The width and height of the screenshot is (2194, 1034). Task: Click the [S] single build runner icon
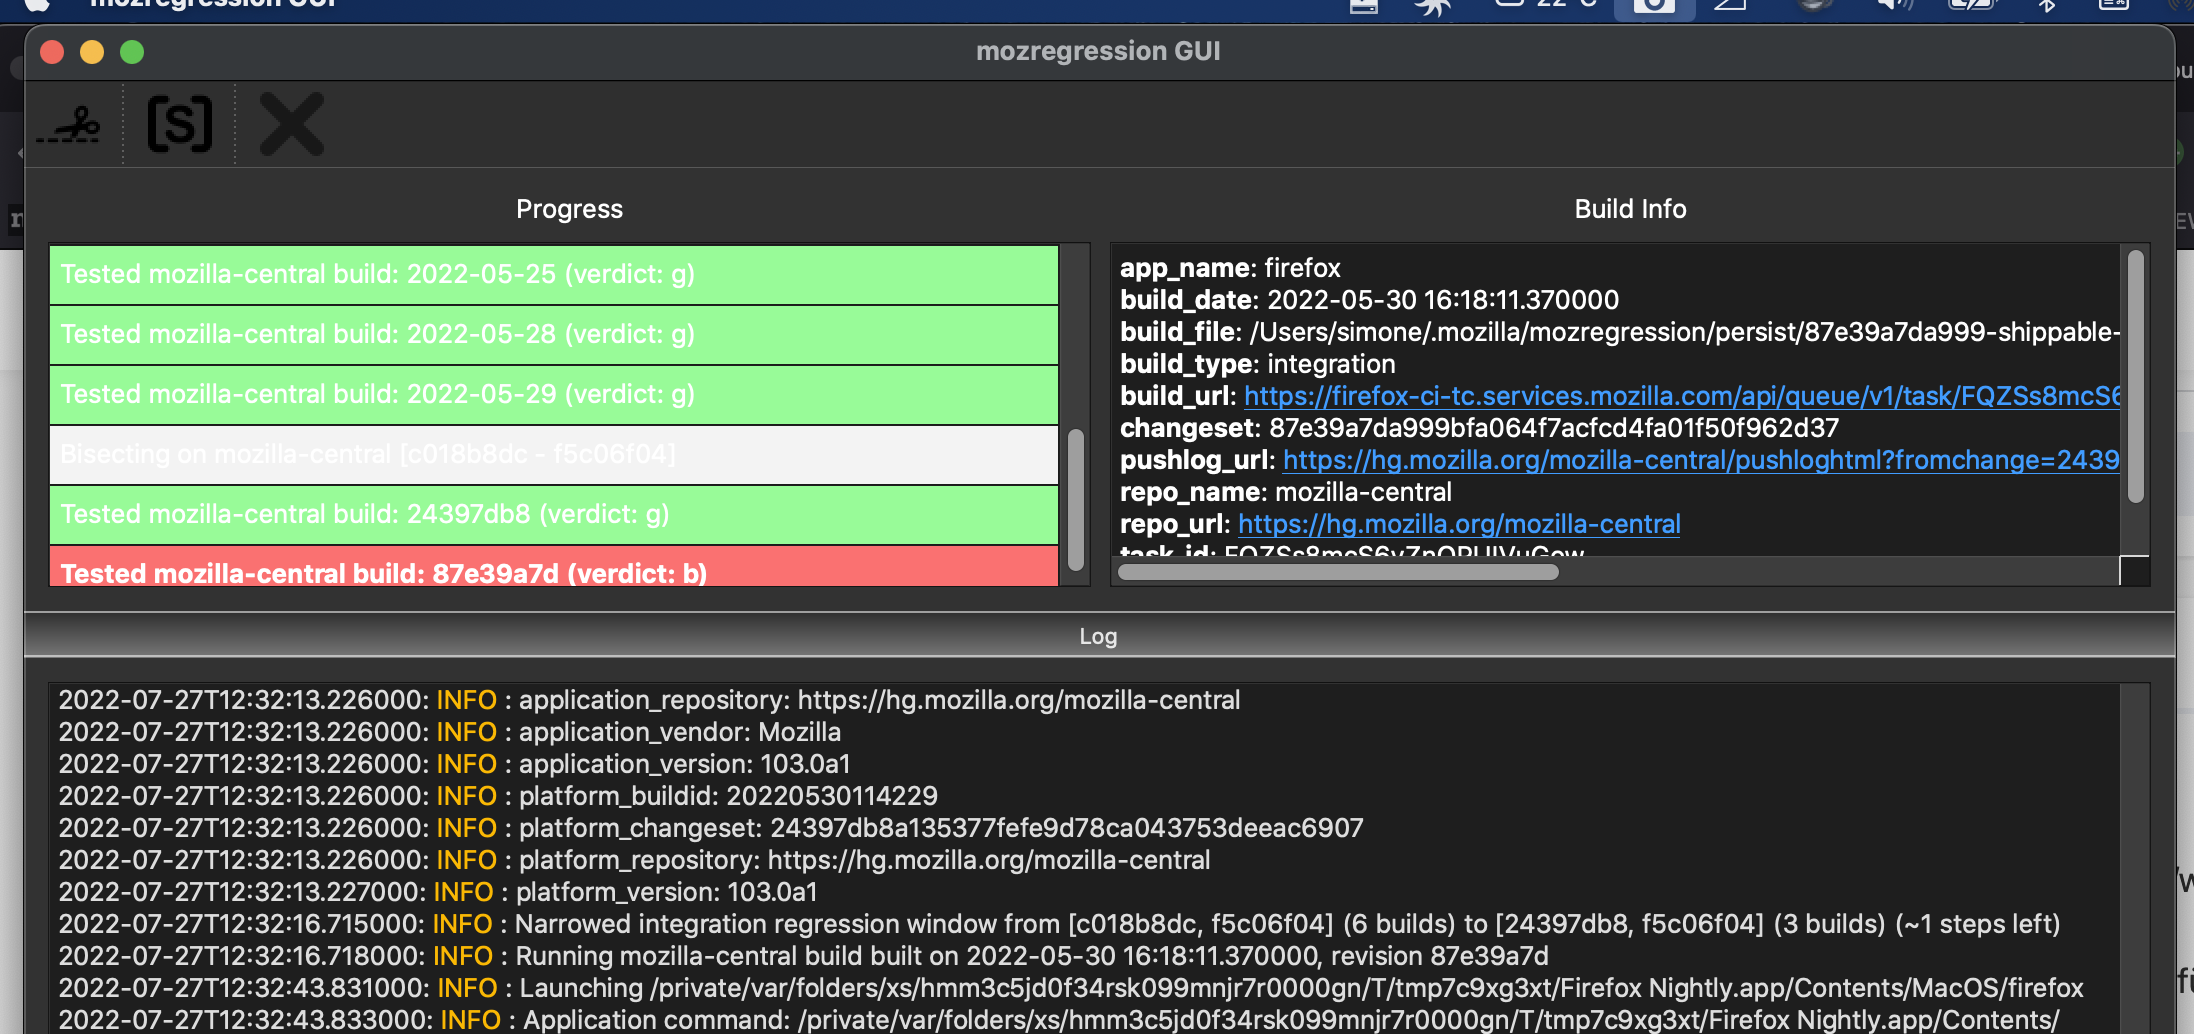click(x=180, y=125)
